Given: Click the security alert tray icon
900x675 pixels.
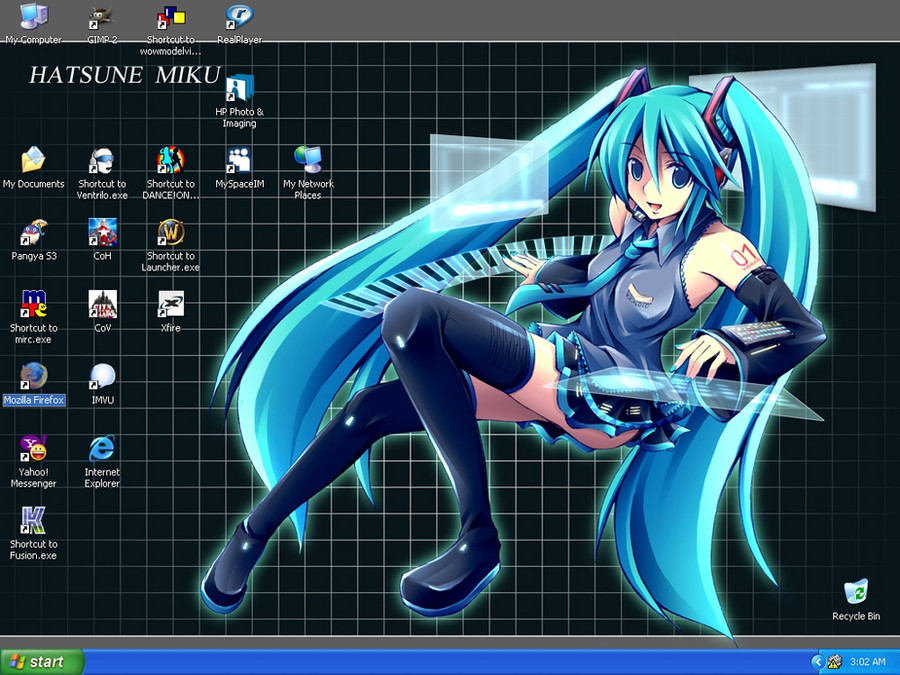Looking at the screenshot, I should click(x=835, y=662).
